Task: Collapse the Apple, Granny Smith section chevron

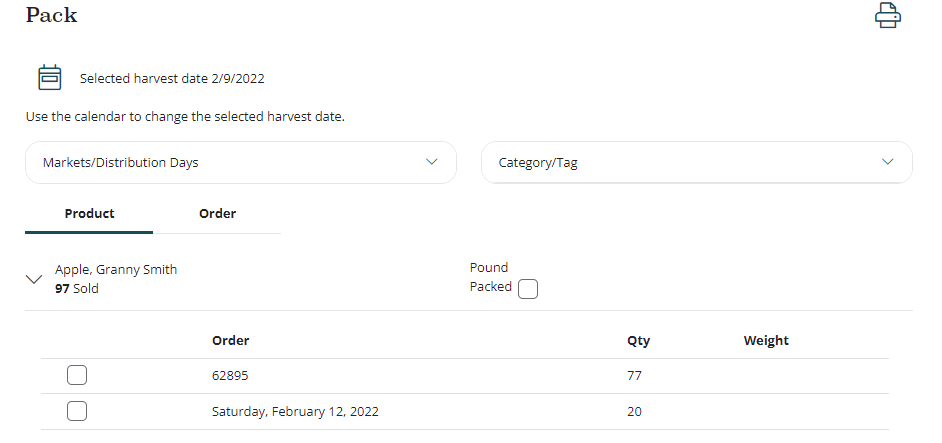Action: 34,281
